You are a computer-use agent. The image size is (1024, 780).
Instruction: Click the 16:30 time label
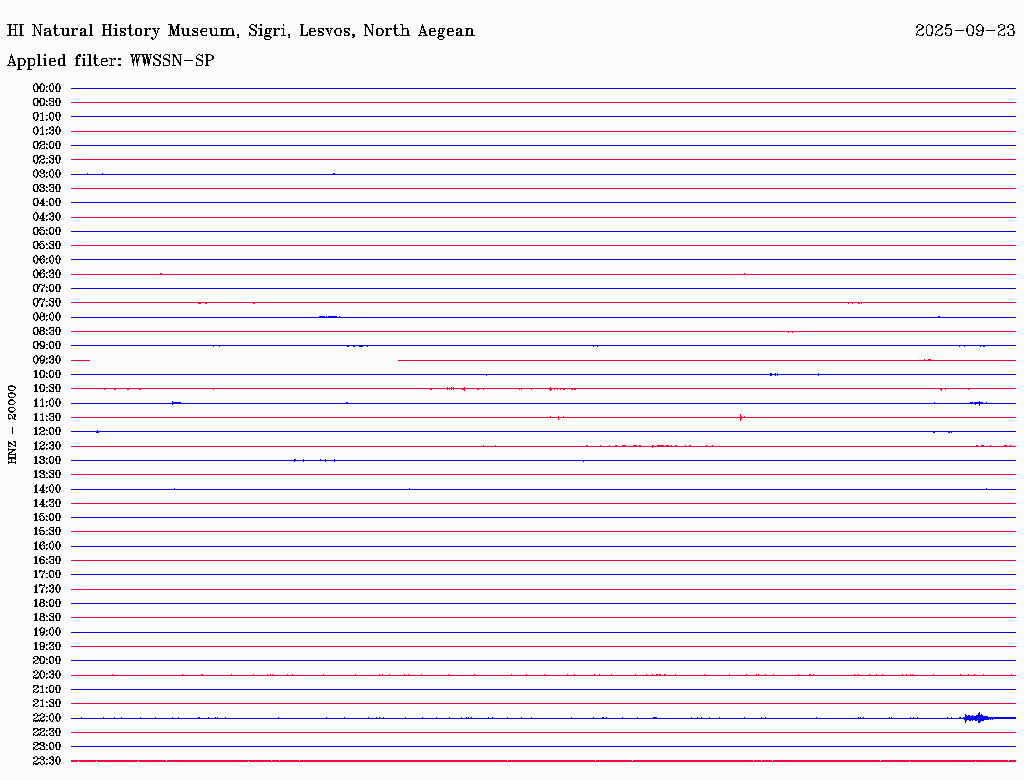pos(47,561)
